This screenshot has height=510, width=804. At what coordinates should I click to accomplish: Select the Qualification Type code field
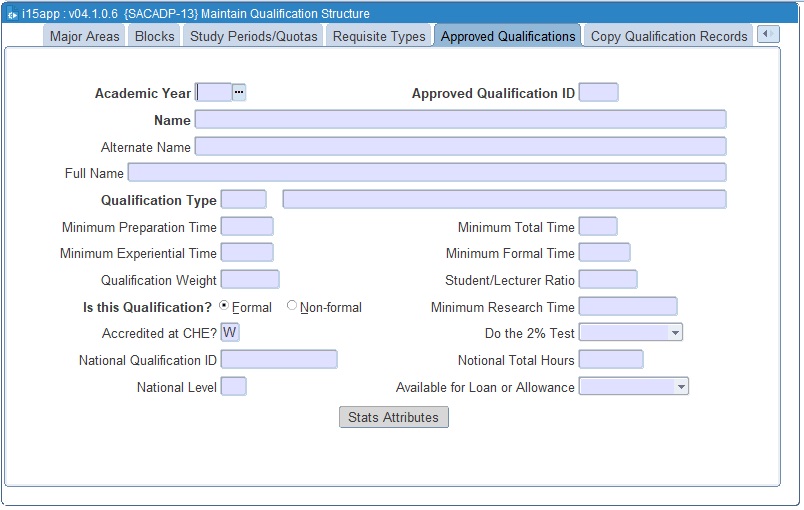[243, 199]
